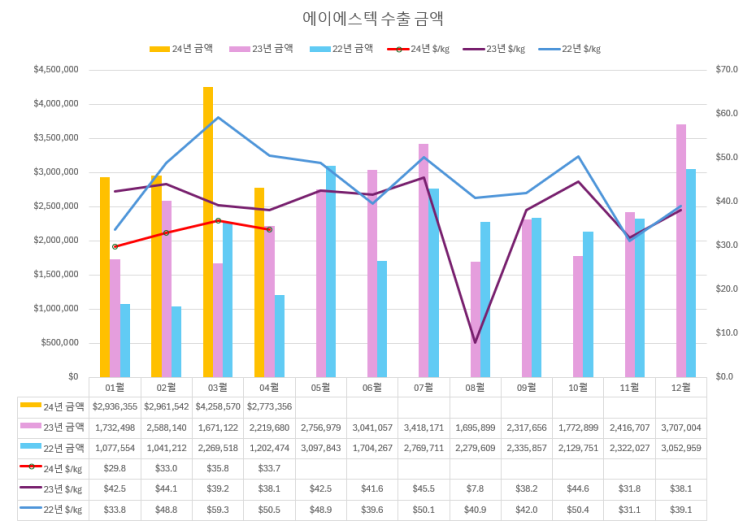Click the $40.0 right axis label
The width and height of the screenshot is (743, 521).
pos(726,201)
